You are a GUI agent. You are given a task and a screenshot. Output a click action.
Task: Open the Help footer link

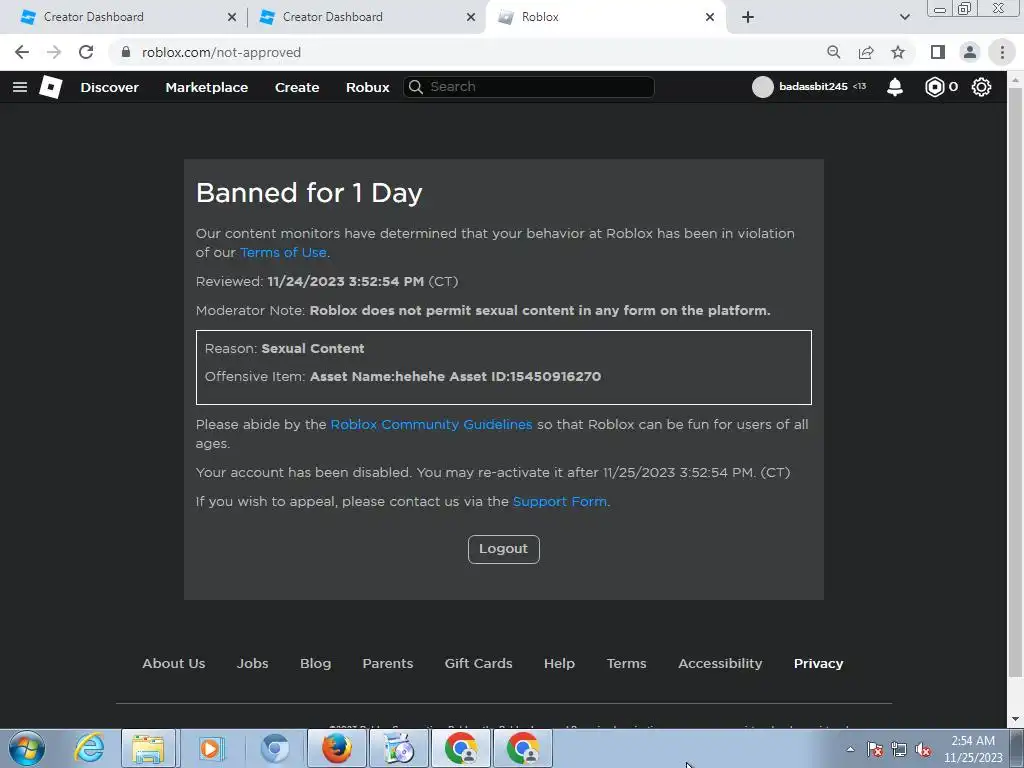(x=560, y=664)
